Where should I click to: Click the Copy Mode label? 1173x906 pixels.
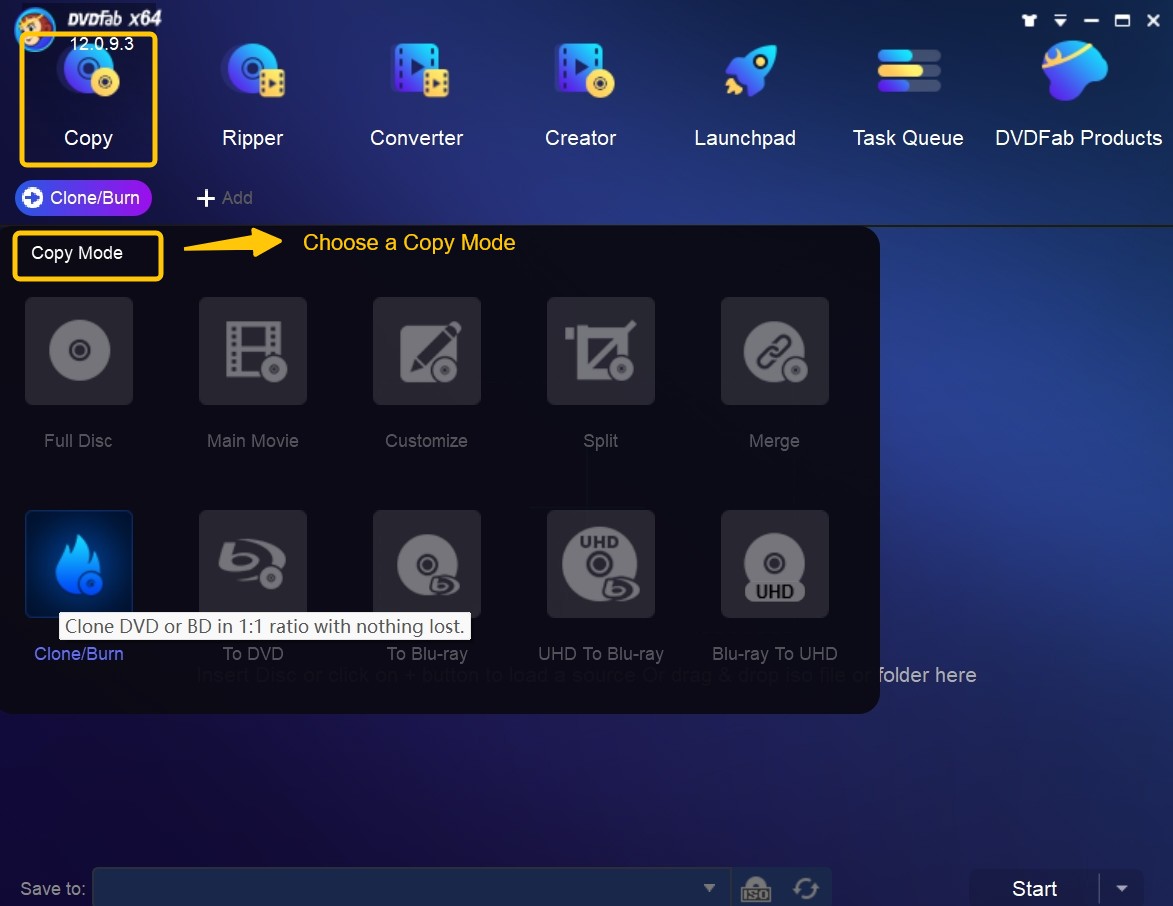click(77, 253)
